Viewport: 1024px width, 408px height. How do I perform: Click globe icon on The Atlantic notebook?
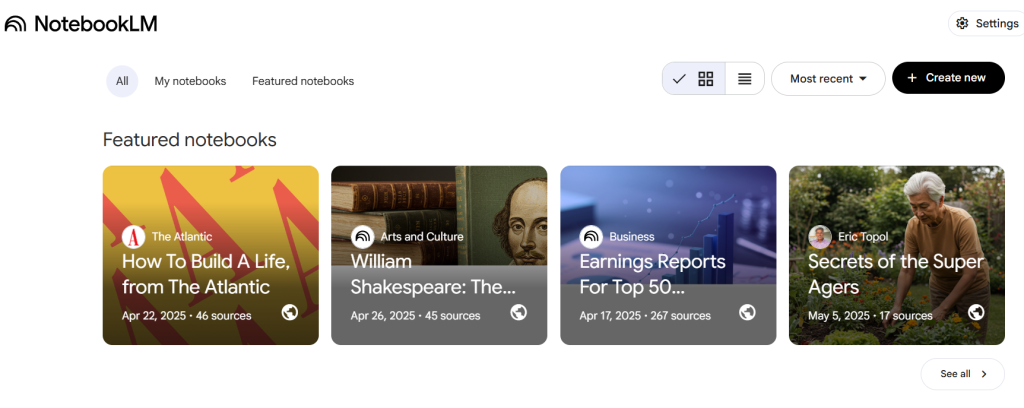pyautogui.click(x=290, y=312)
